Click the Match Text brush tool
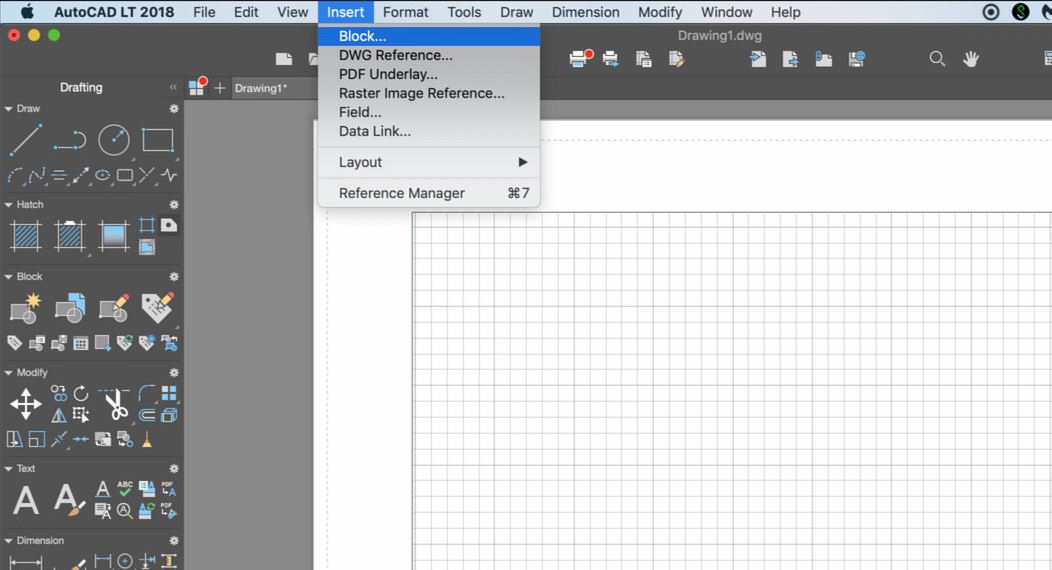This screenshot has height=570, width=1052. [x=69, y=500]
